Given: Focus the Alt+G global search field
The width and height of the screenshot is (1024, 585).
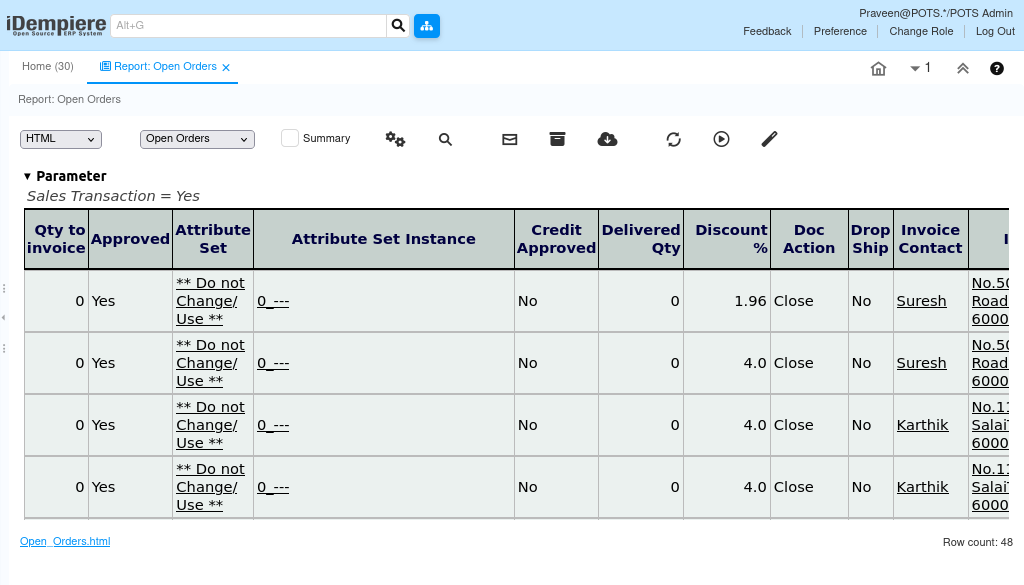Looking at the screenshot, I should 249,26.
